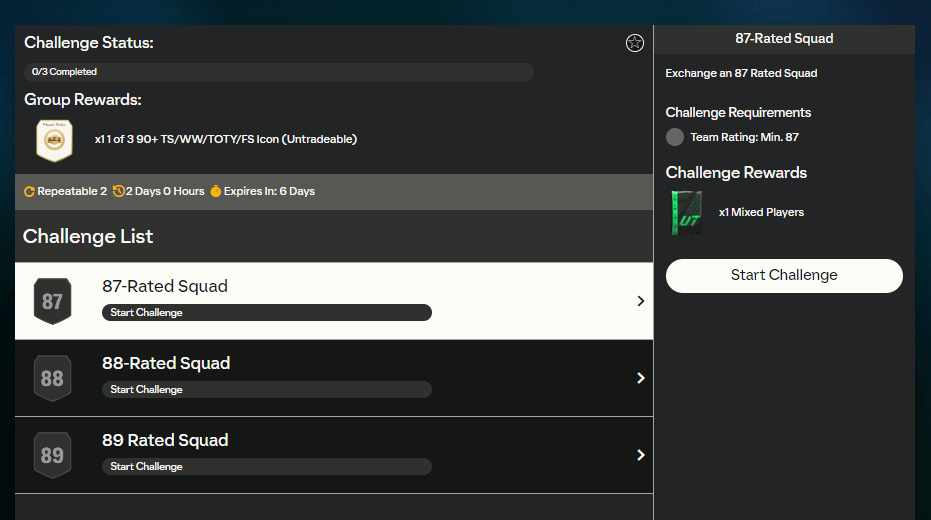
Task: Click the Repeatable refresh icon
Action: point(30,192)
